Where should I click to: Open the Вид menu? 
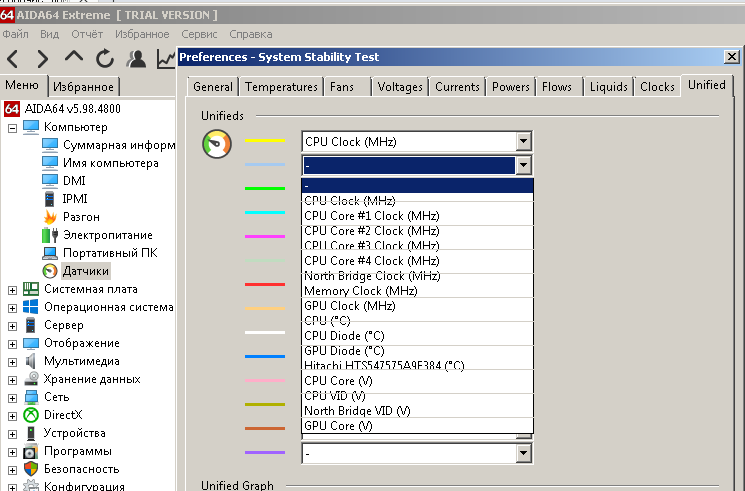click(49, 34)
